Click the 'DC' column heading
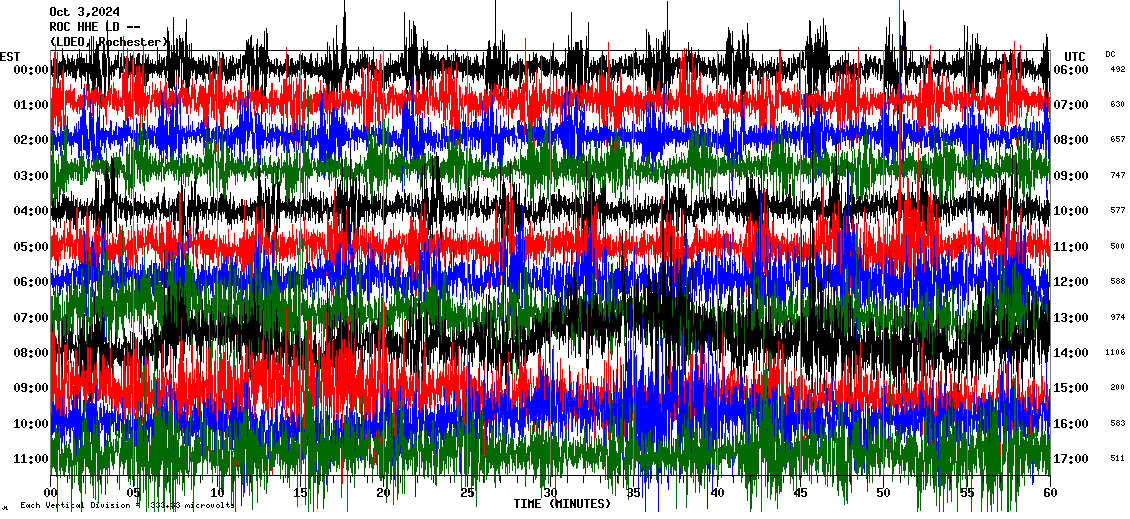Image resolution: width=1130 pixels, height=519 pixels. tap(1110, 54)
